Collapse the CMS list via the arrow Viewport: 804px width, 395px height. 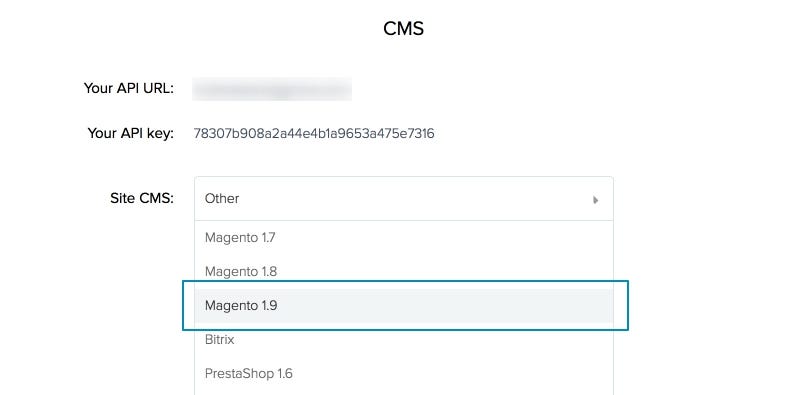pos(595,200)
